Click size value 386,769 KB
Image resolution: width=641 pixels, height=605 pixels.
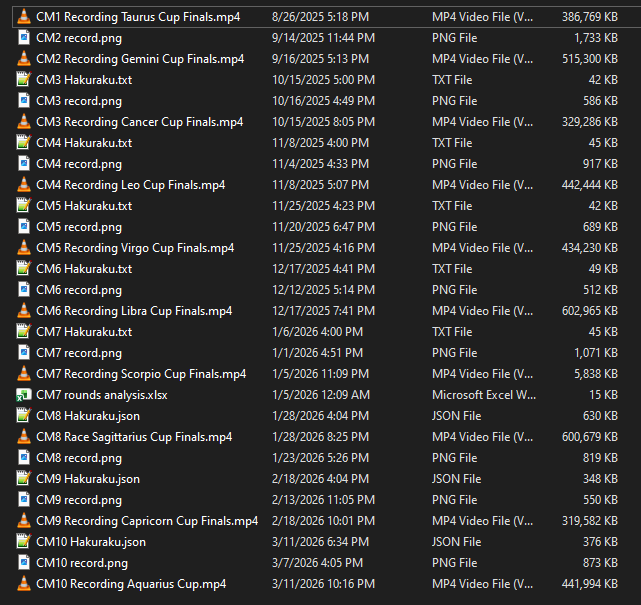(589, 17)
